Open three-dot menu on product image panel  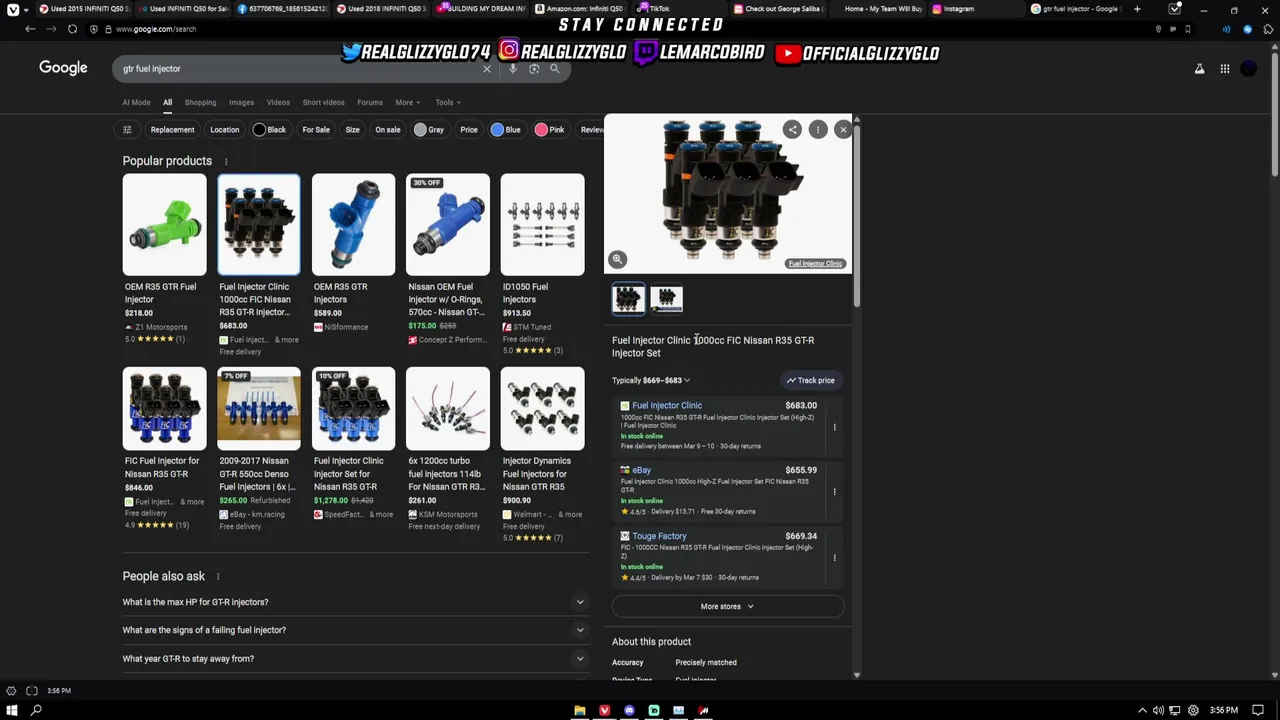(818, 129)
